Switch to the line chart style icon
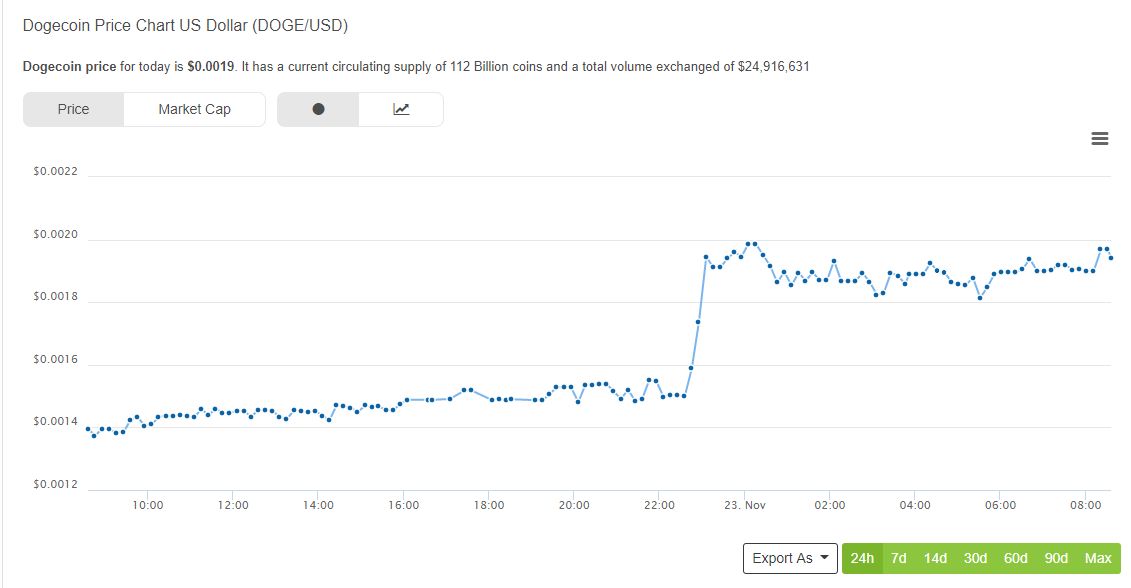Viewport: 1131px width, 588px height. click(401, 109)
